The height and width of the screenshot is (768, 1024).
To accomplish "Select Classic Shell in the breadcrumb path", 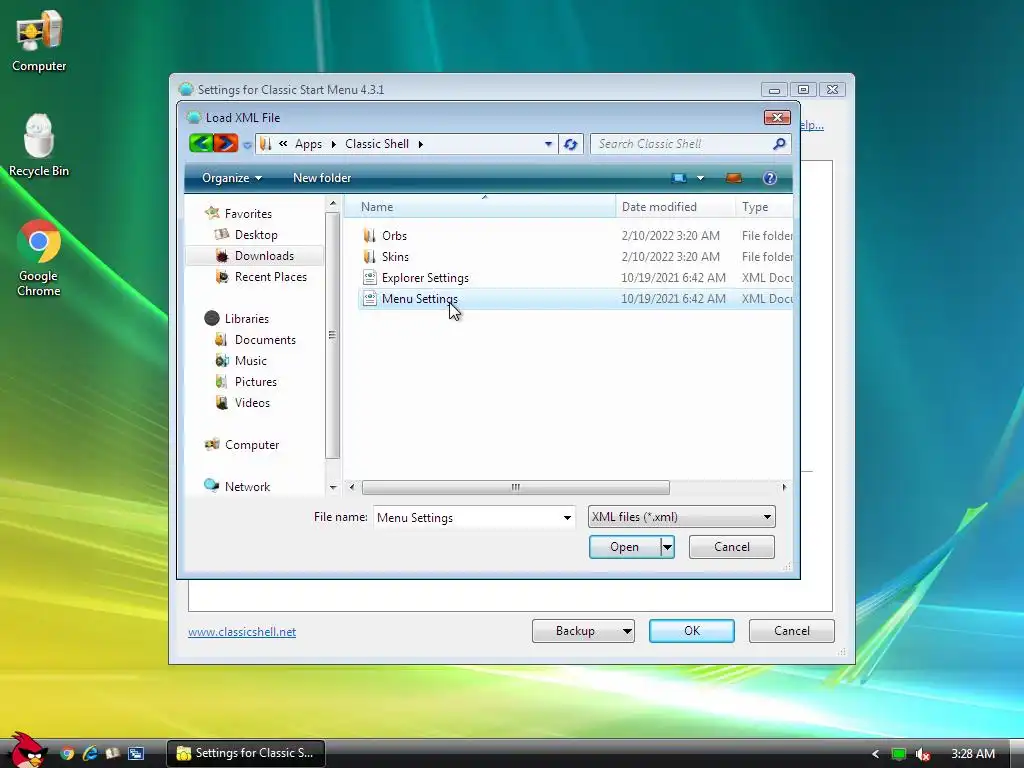I will [x=377, y=144].
